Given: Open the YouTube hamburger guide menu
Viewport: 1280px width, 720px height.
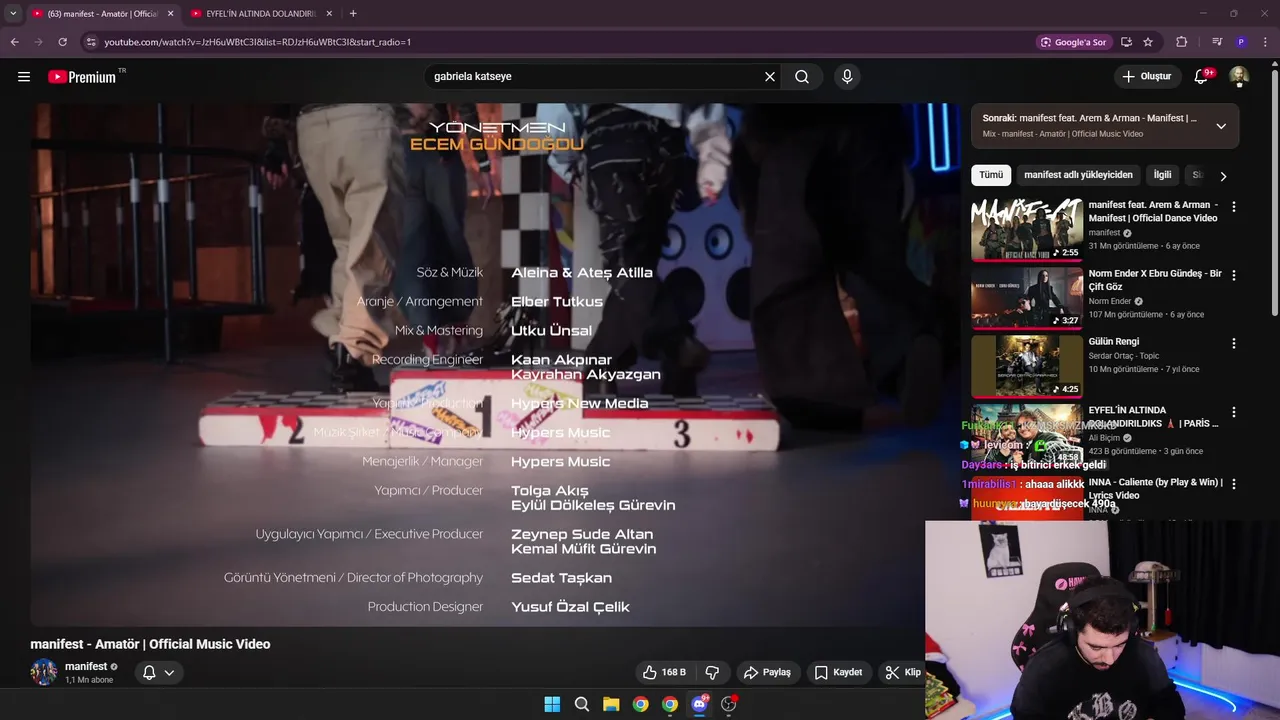Looking at the screenshot, I should [x=24, y=76].
